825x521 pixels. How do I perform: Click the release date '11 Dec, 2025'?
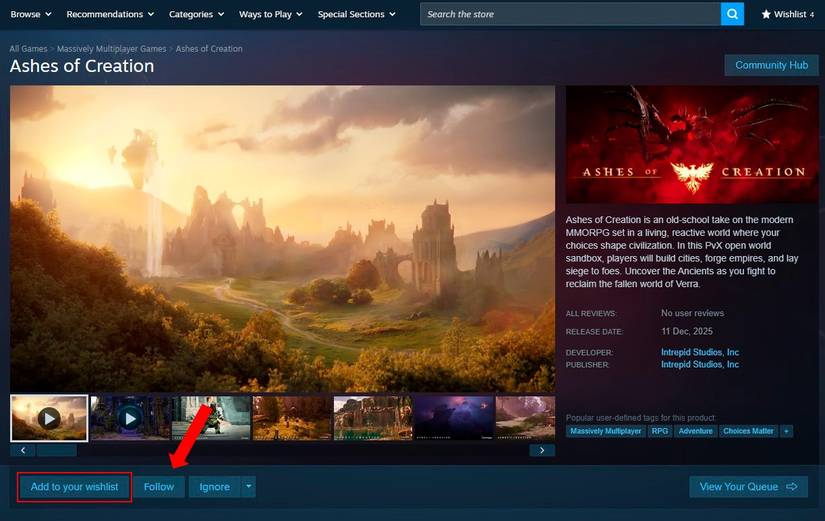687,331
